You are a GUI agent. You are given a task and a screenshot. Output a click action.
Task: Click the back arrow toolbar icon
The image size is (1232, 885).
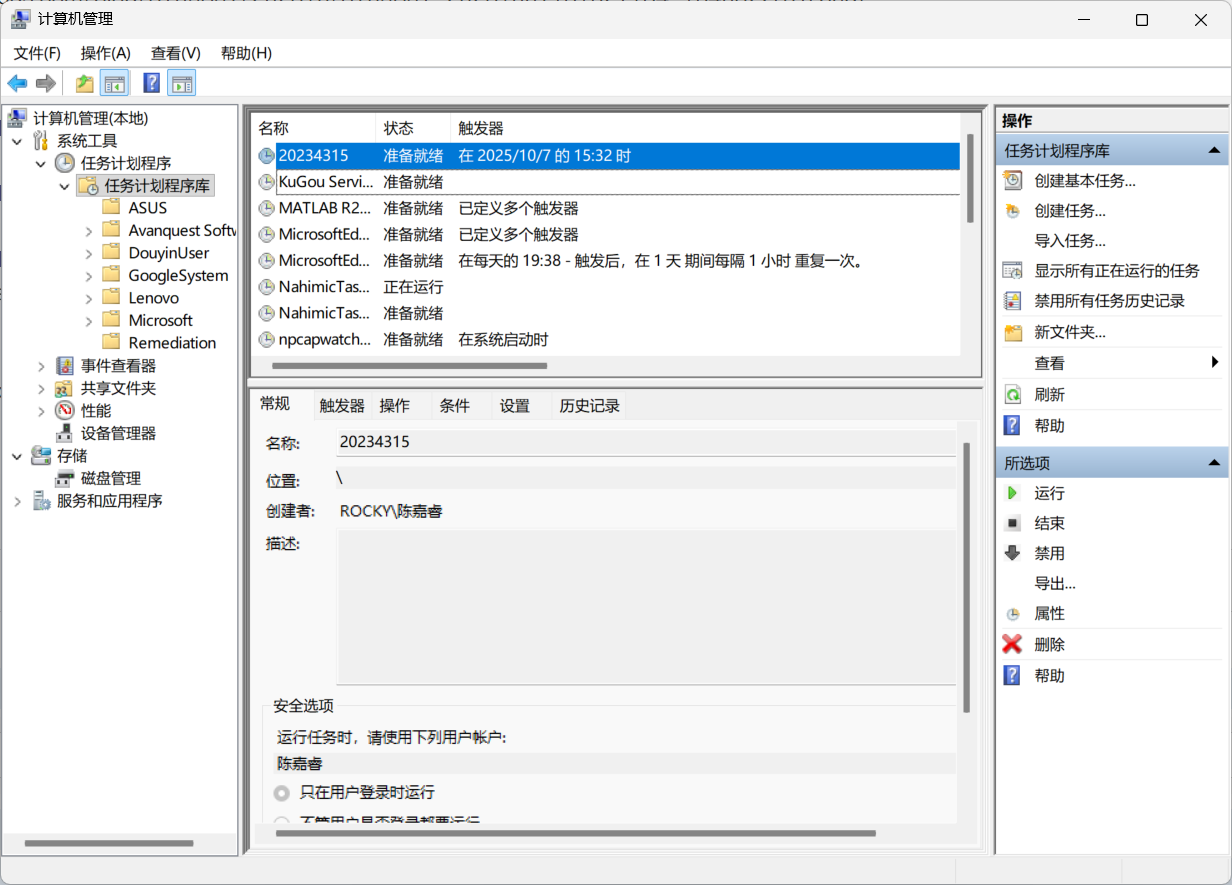18,83
